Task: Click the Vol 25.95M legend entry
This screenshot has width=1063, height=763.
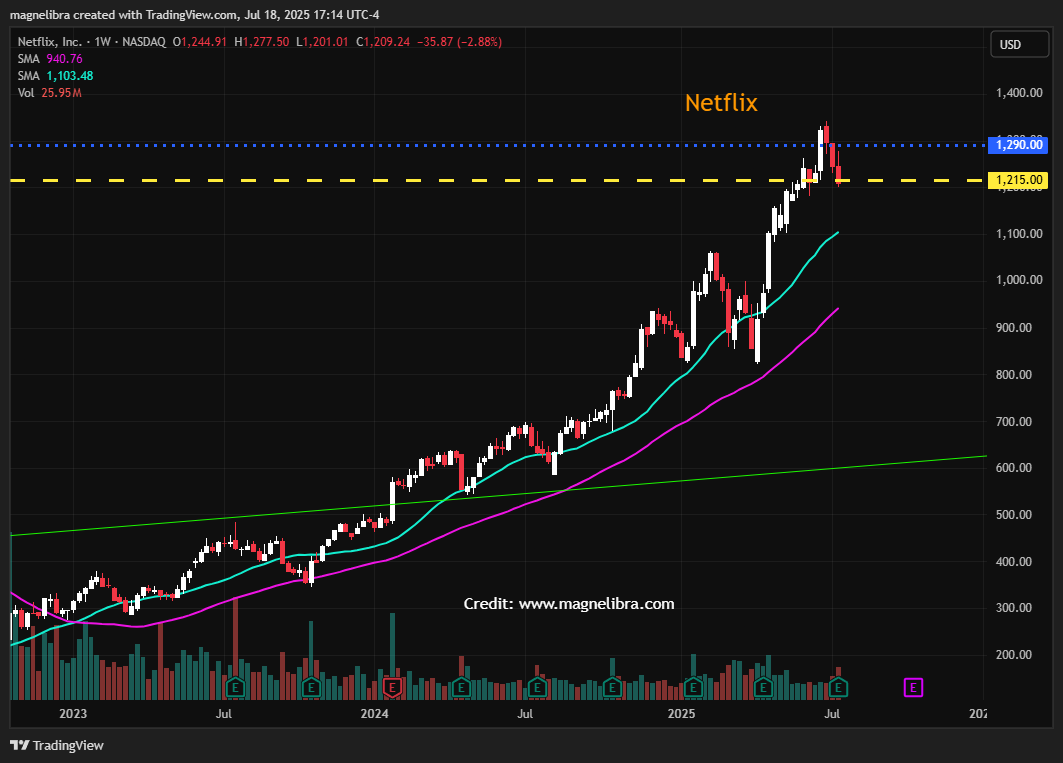Action: [49, 93]
